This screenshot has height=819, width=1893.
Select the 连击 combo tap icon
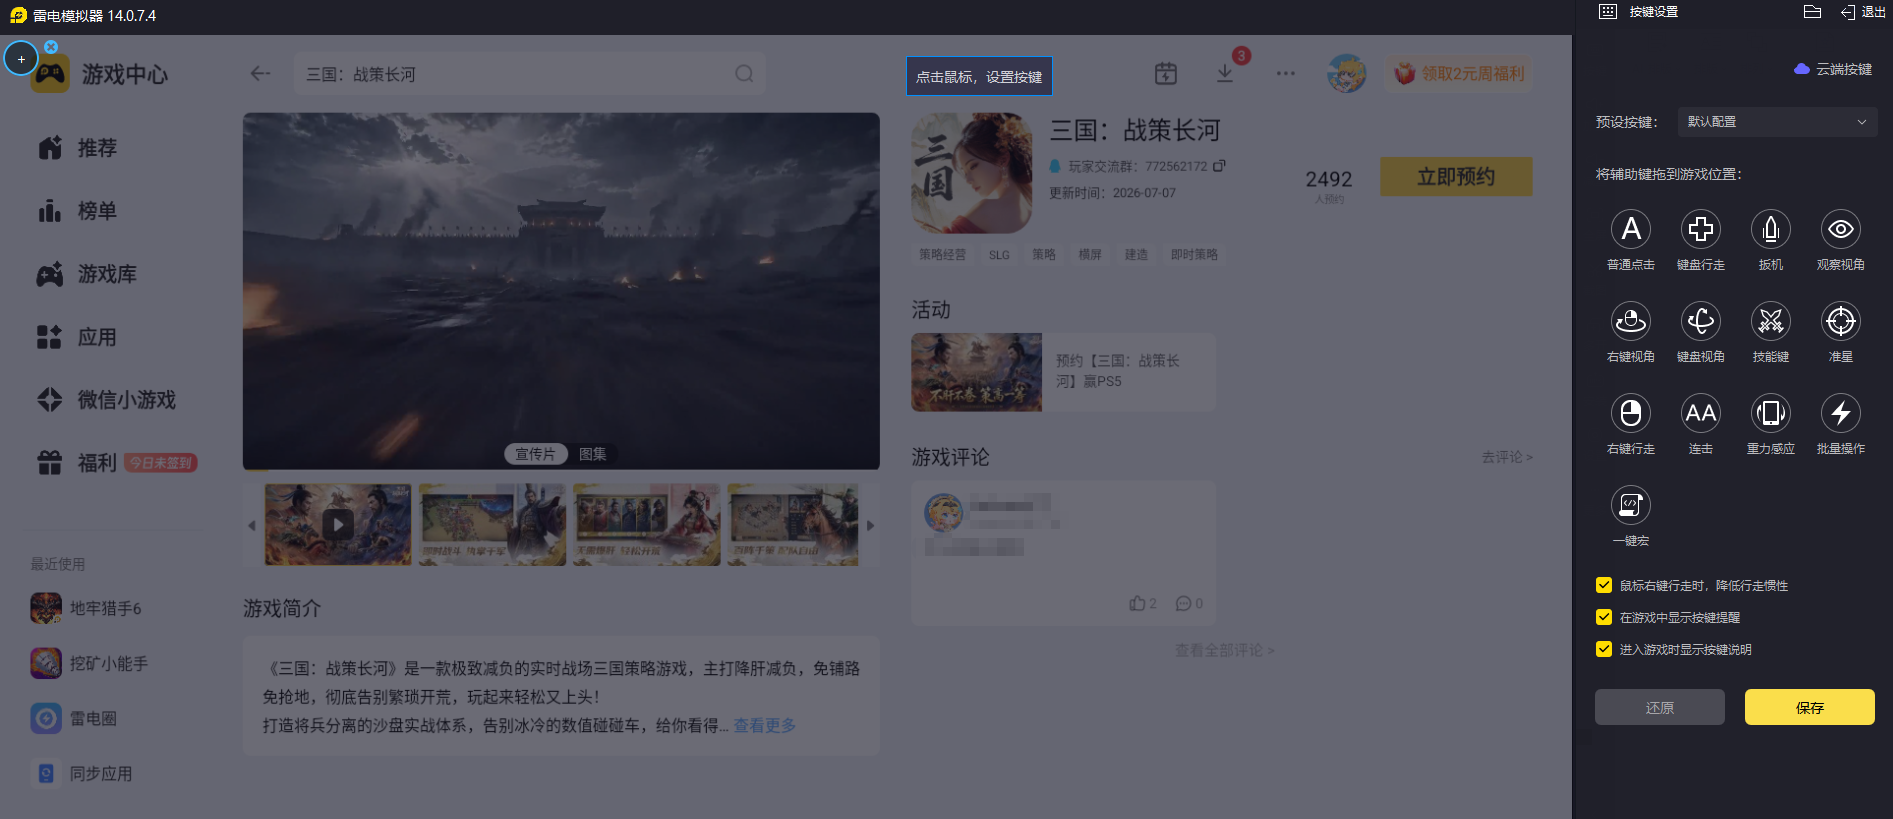pyautogui.click(x=1701, y=413)
